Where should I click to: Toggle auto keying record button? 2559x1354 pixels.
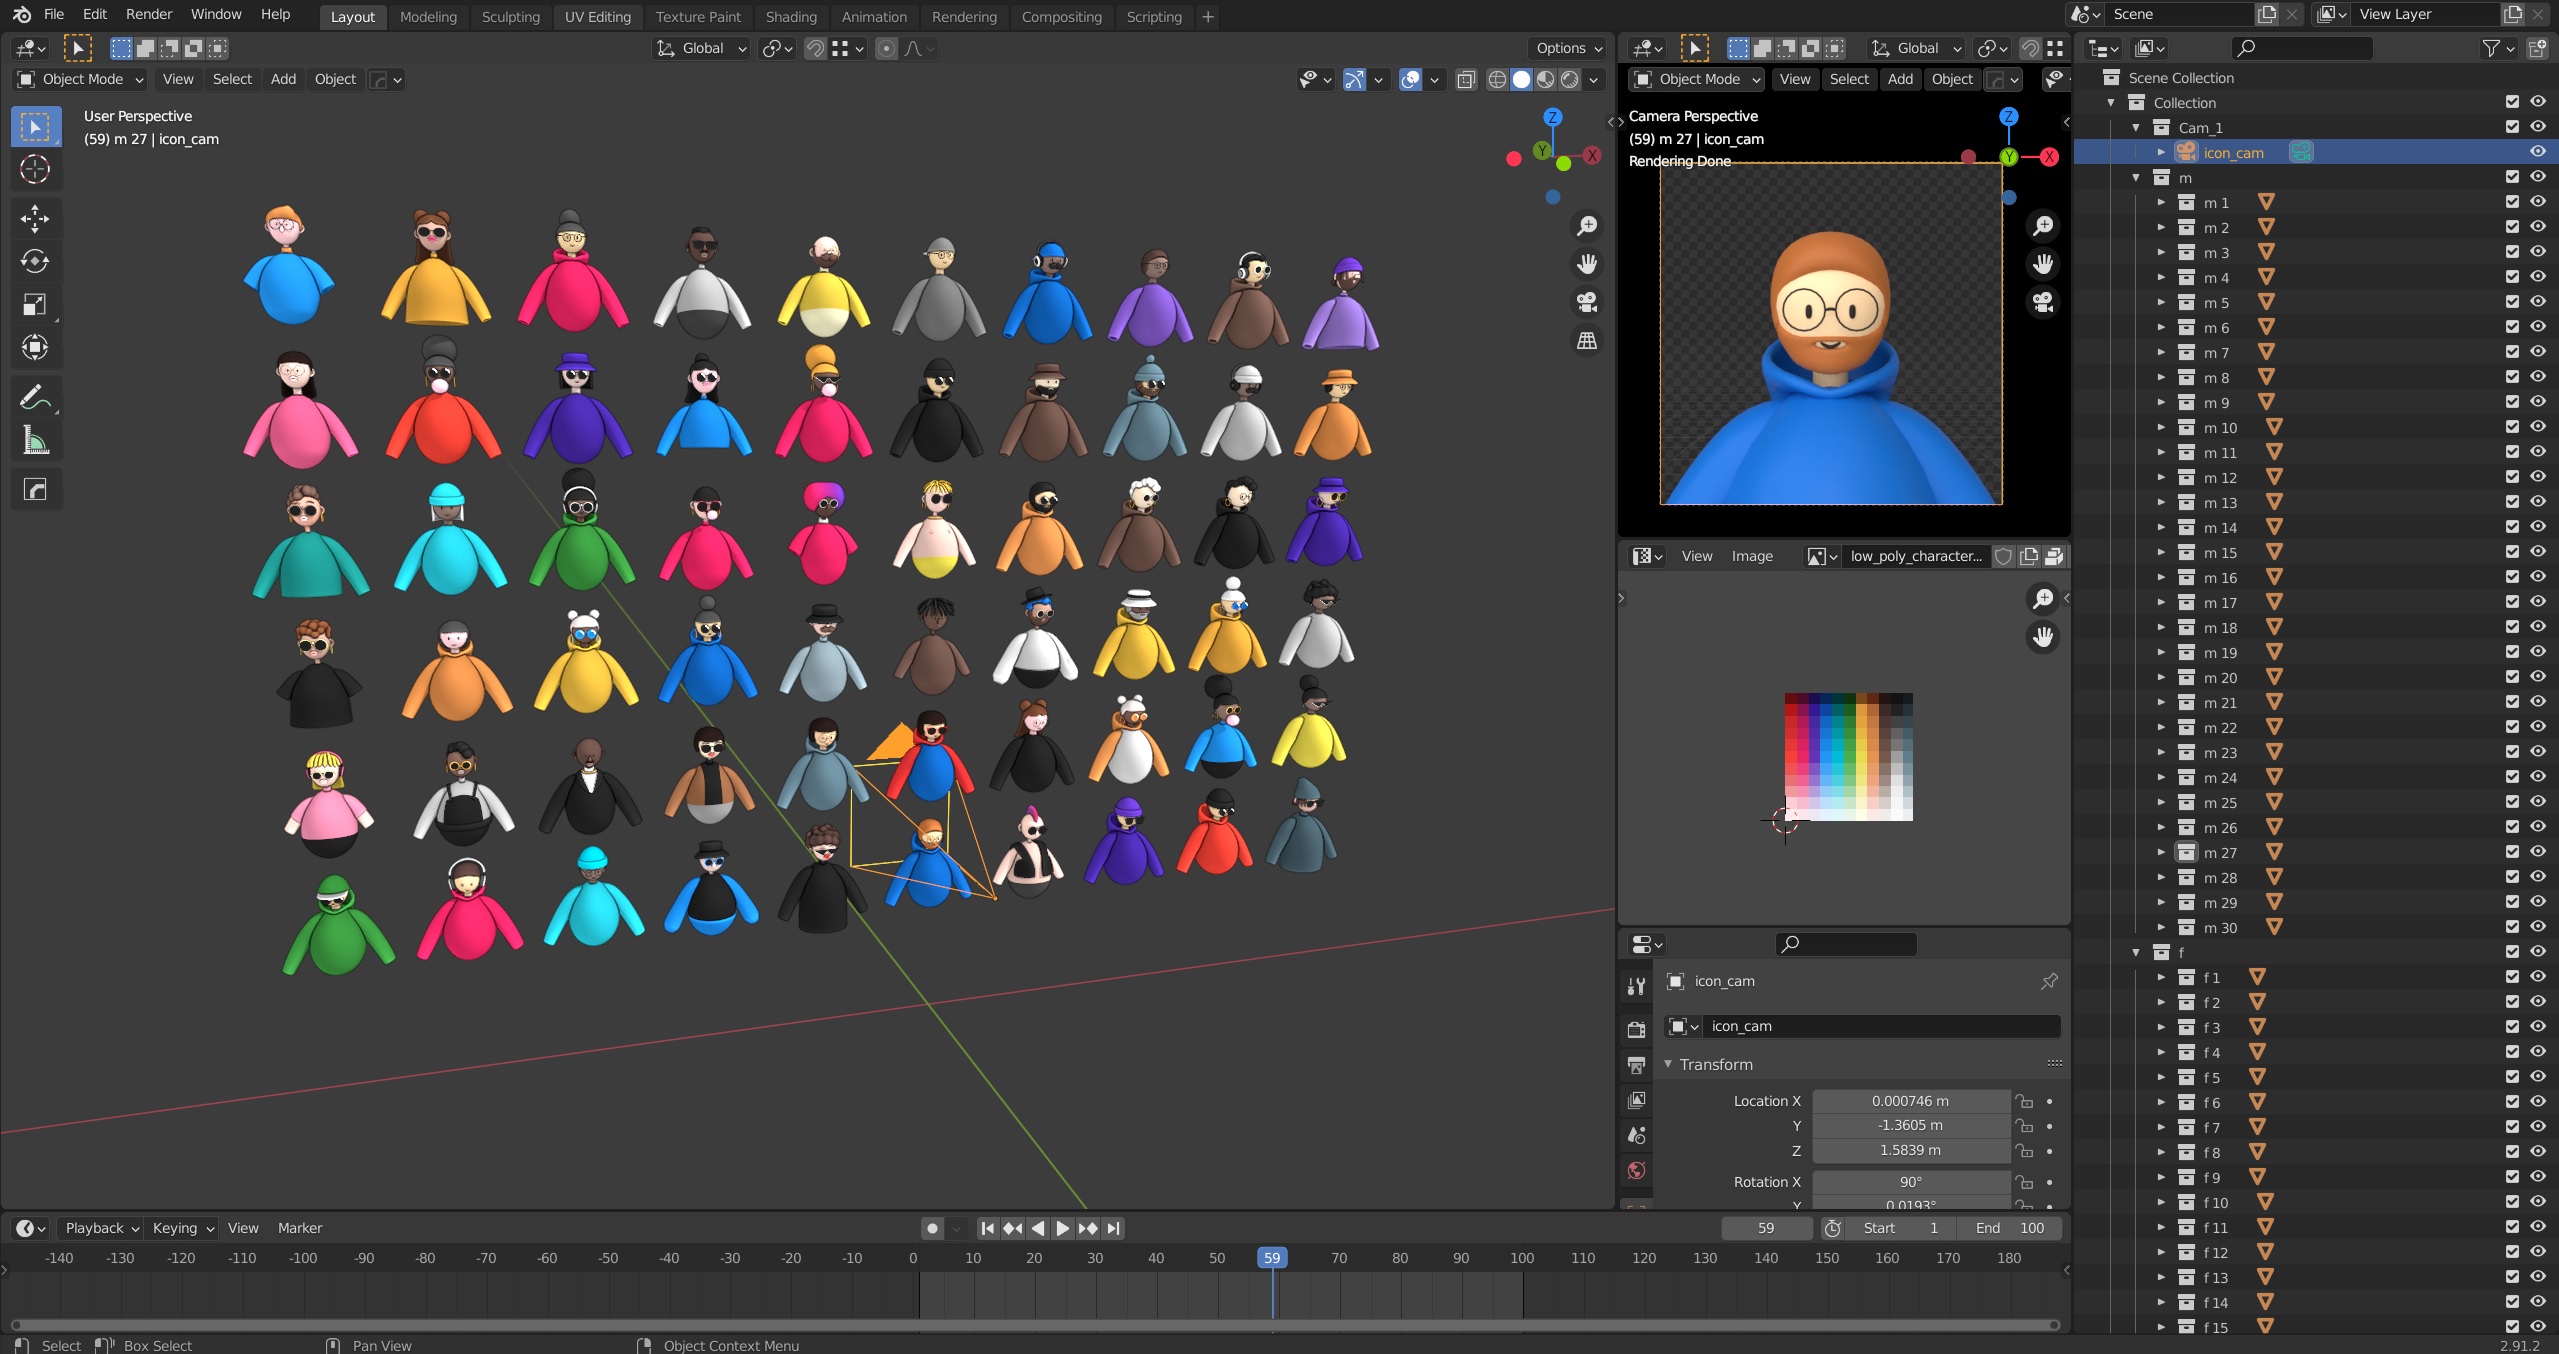tap(932, 1228)
